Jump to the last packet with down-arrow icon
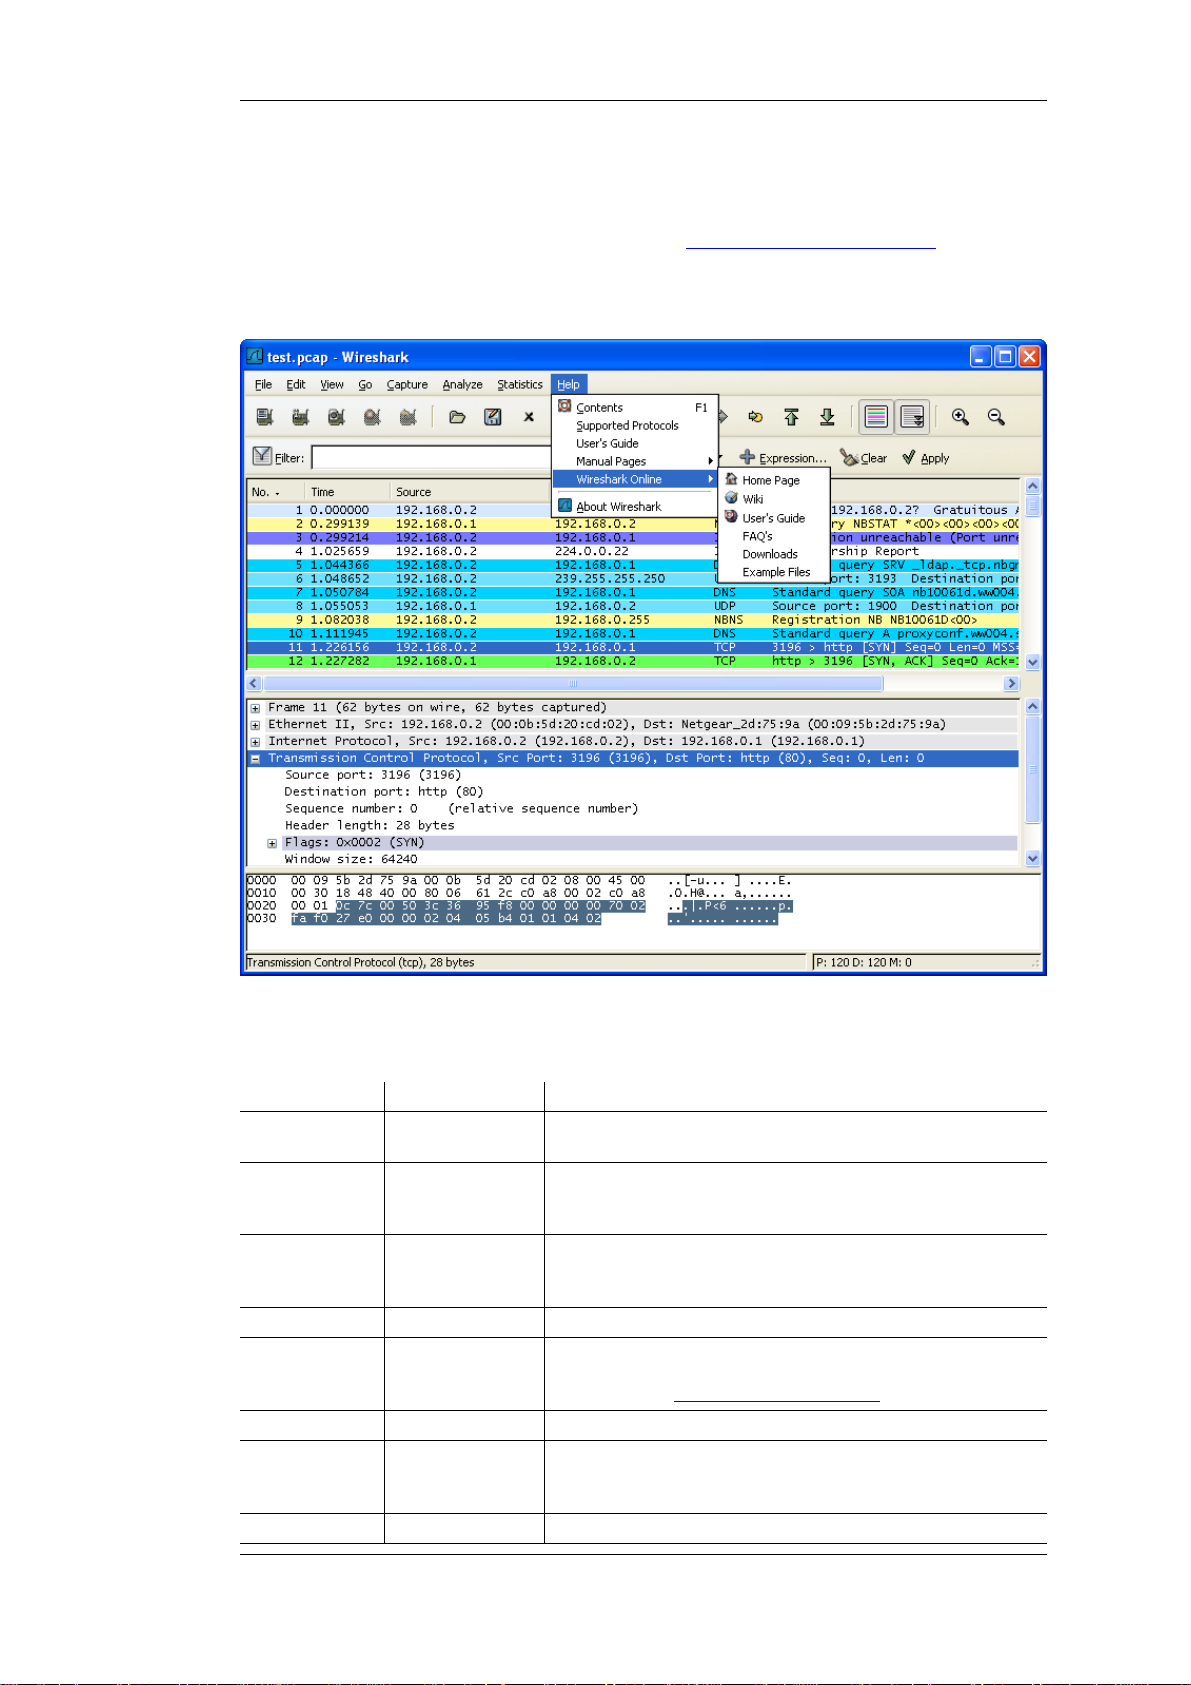This screenshot has height=1685, width=1191. tap(827, 417)
